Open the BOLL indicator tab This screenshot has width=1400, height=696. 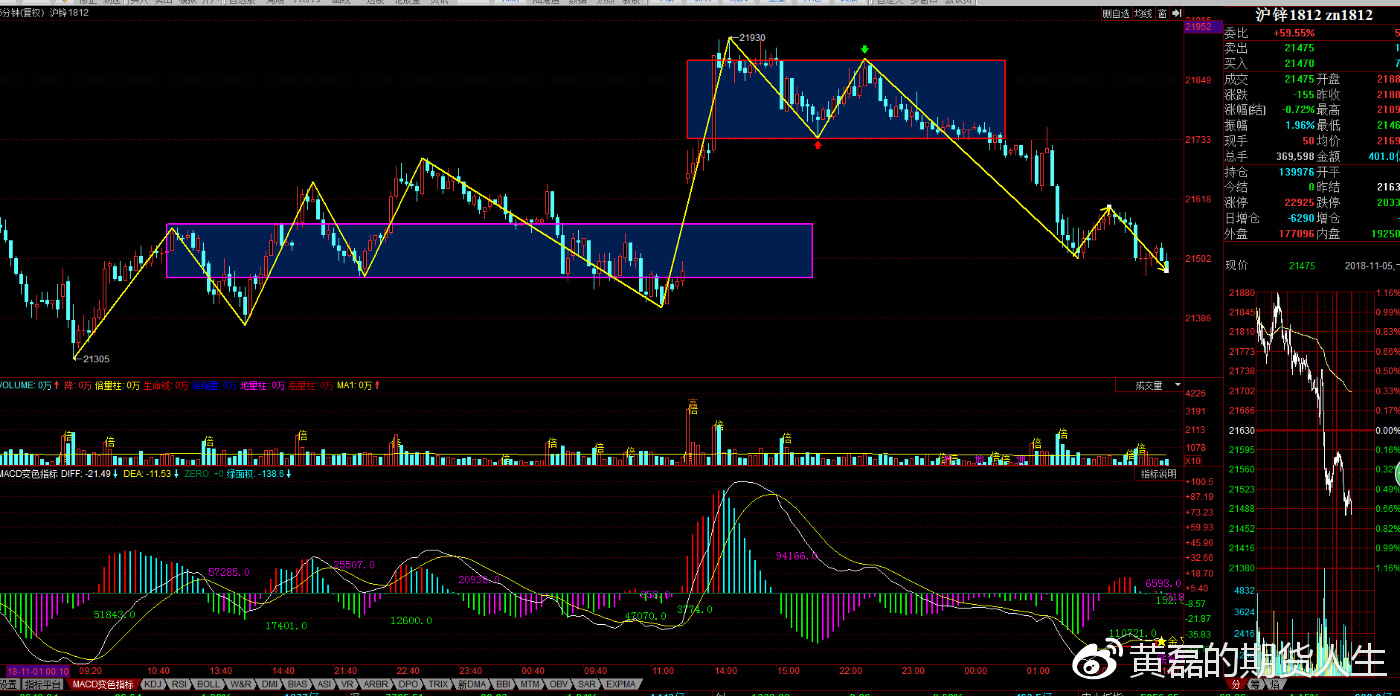coord(209,684)
